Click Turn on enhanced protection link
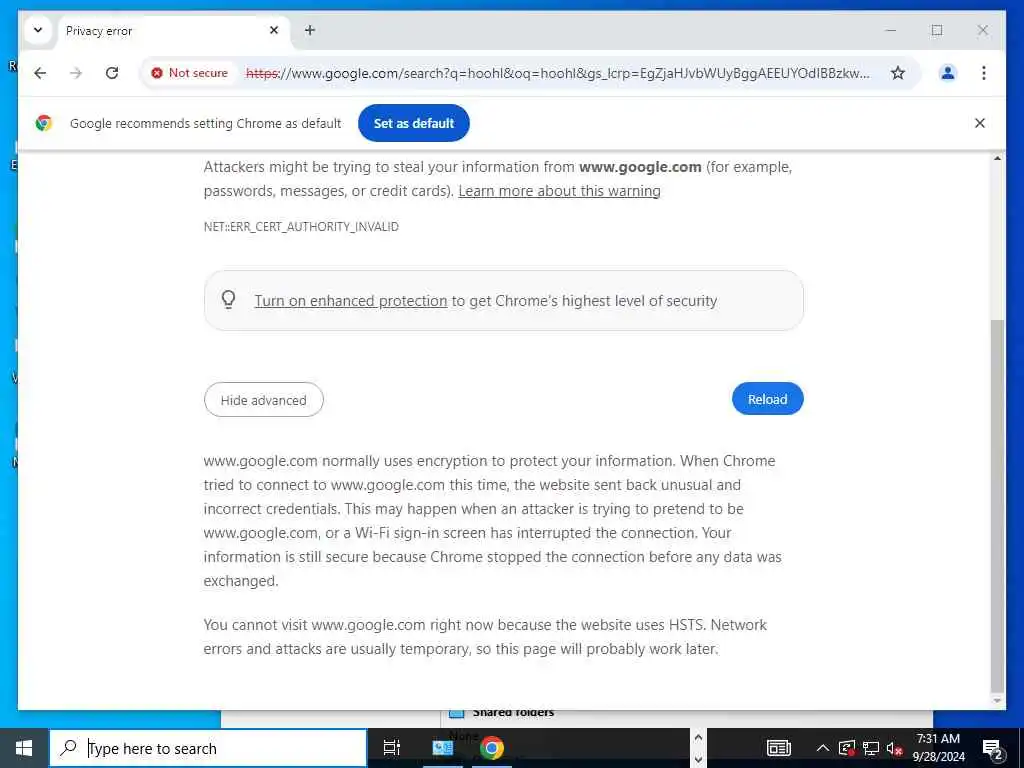 351,301
